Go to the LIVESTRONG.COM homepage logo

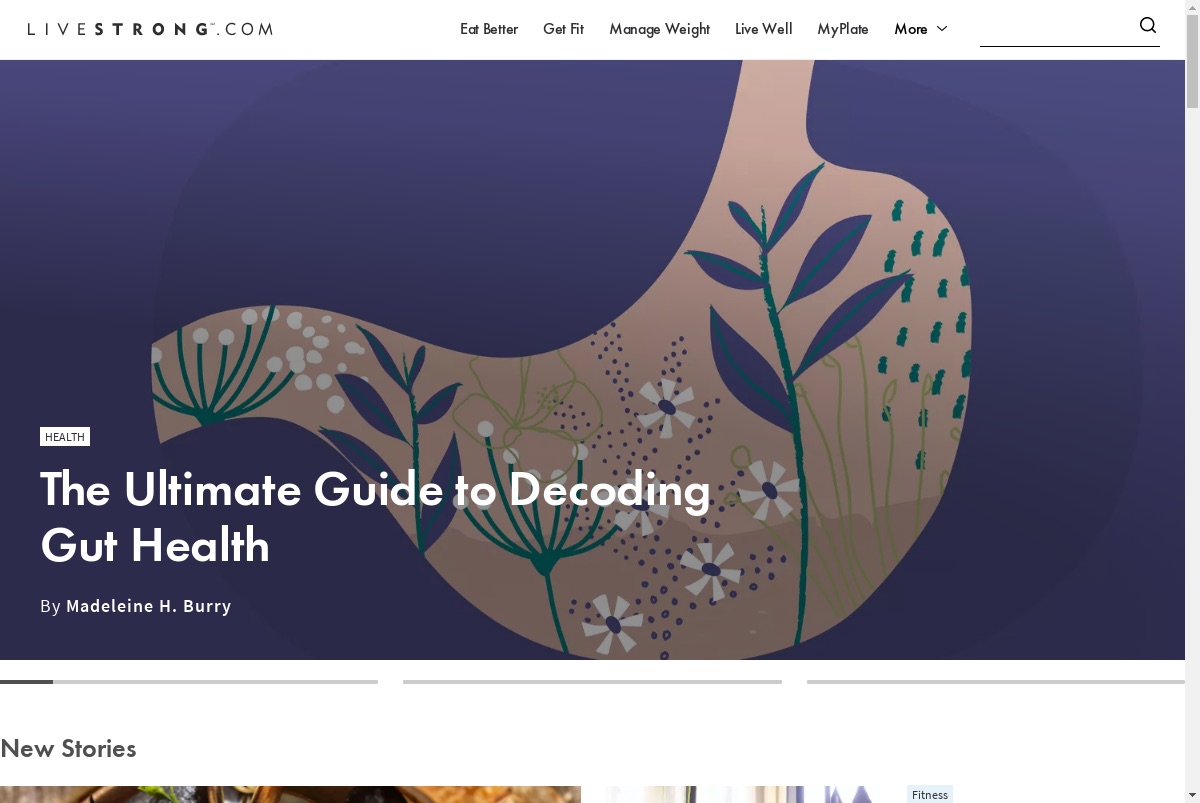pyautogui.click(x=150, y=29)
